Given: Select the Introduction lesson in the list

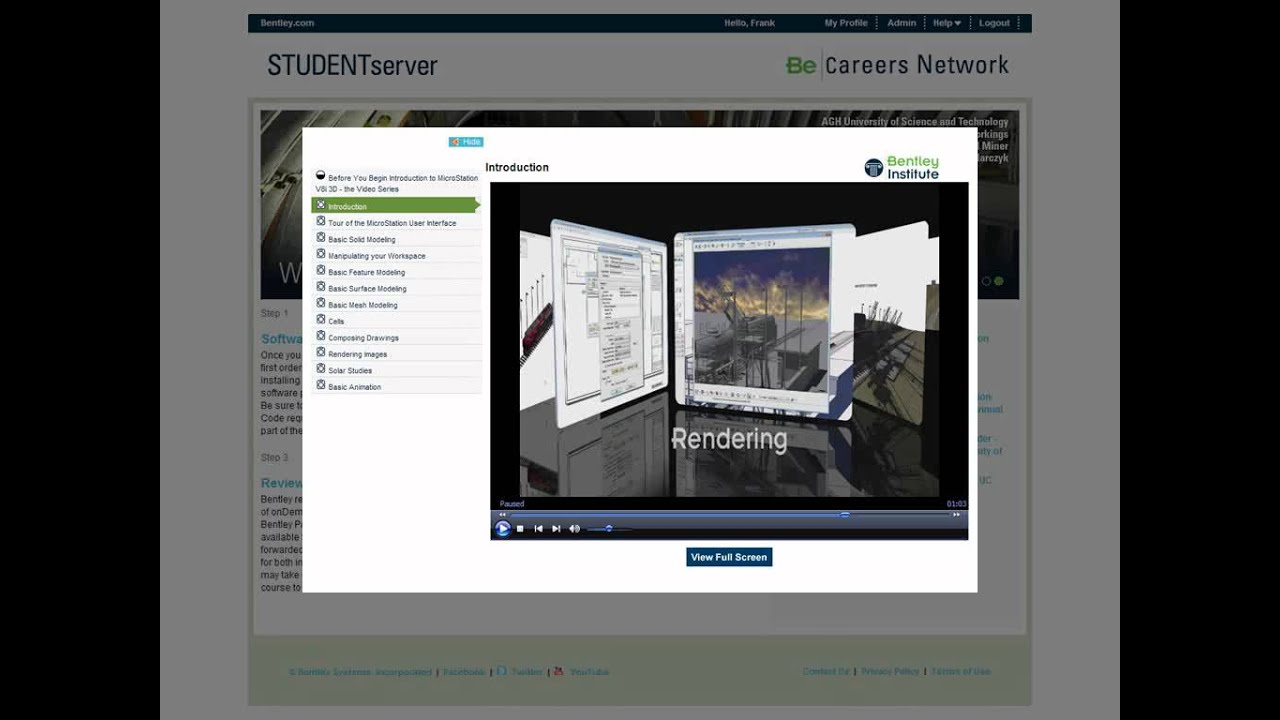Looking at the screenshot, I should click(x=396, y=206).
